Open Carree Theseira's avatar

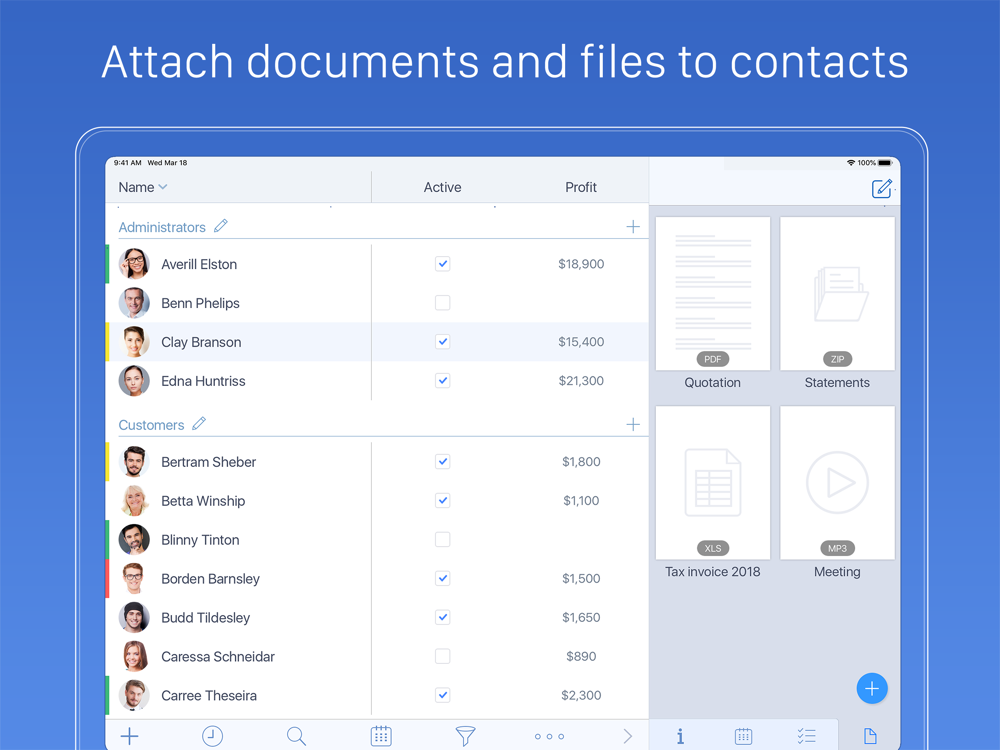click(134, 695)
